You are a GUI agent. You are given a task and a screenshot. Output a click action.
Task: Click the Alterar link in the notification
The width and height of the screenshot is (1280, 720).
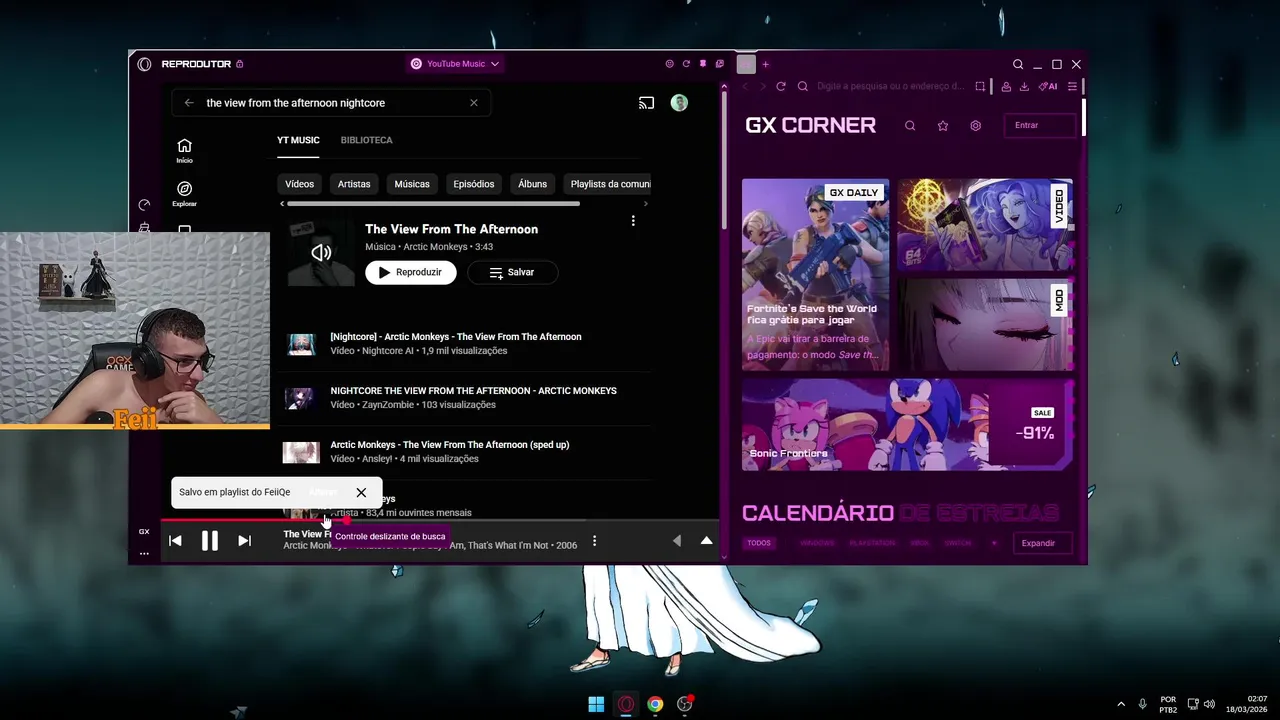323,492
